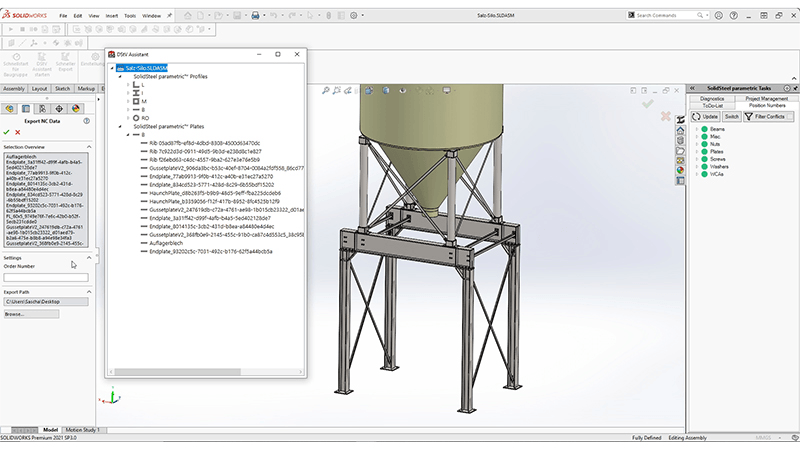Click the Update button in task pane
Image resolution: width=800 pixels, height=450 pixels.
click(707, 117)
